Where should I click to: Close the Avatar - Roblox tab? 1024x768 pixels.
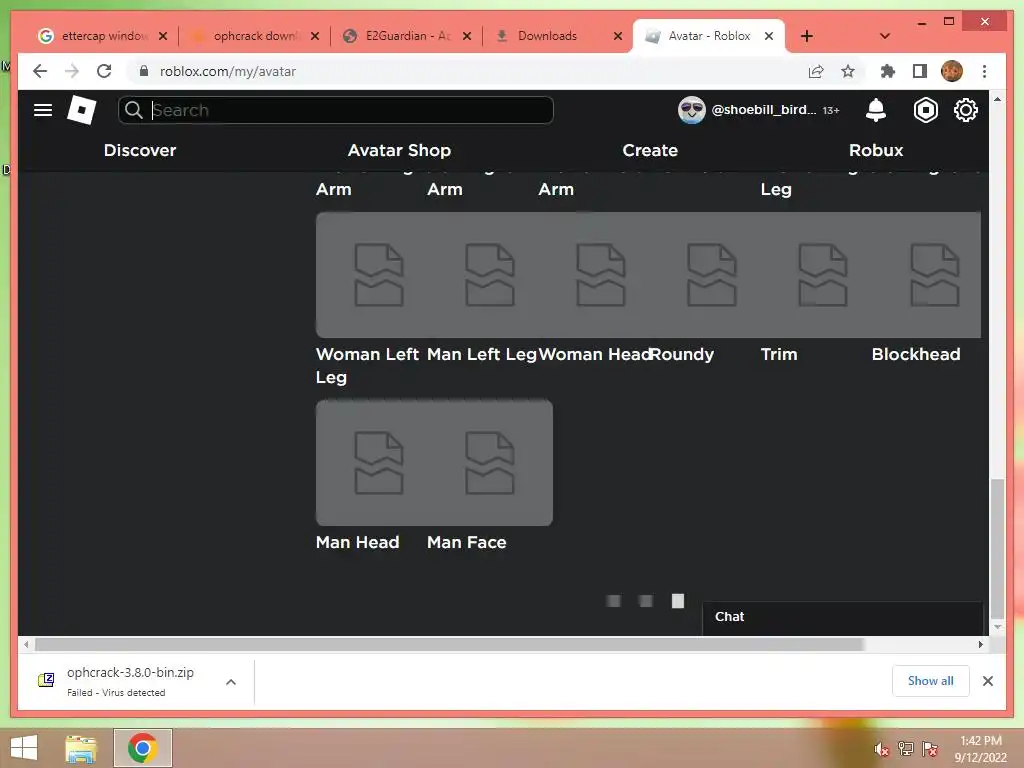coord(769,36)
